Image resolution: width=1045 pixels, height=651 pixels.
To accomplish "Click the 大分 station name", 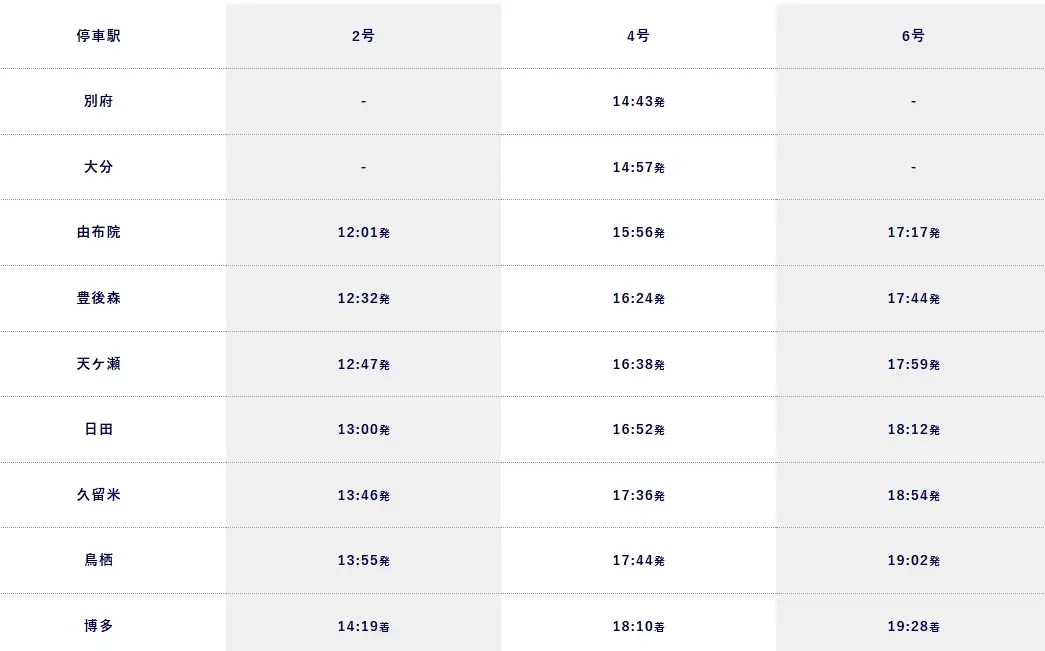I will [98, 167].
